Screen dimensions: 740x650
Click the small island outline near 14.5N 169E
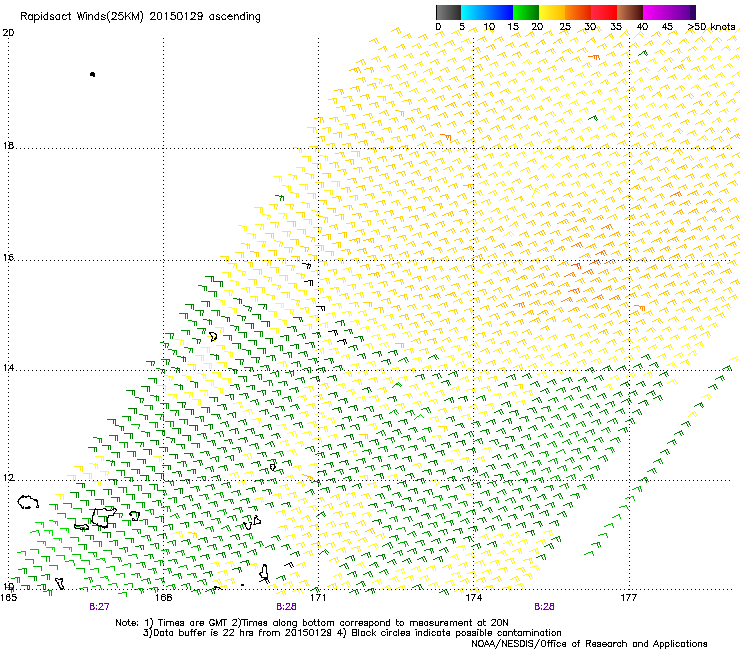point(213,337)
